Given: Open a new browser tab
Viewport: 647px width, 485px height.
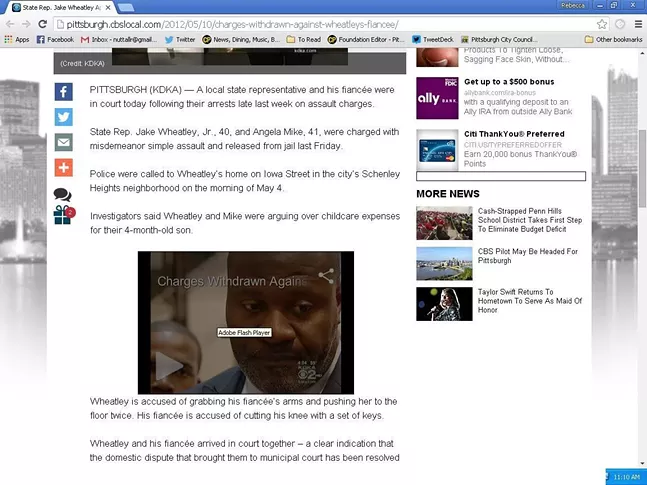Looking at the screenshot, I should [x=126, y=7].
